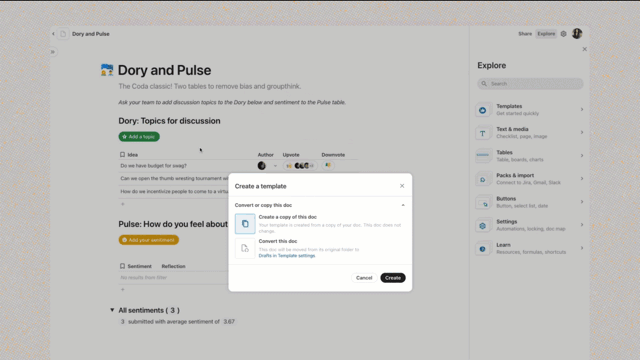Click the Reflection column header

coord(173,266)
